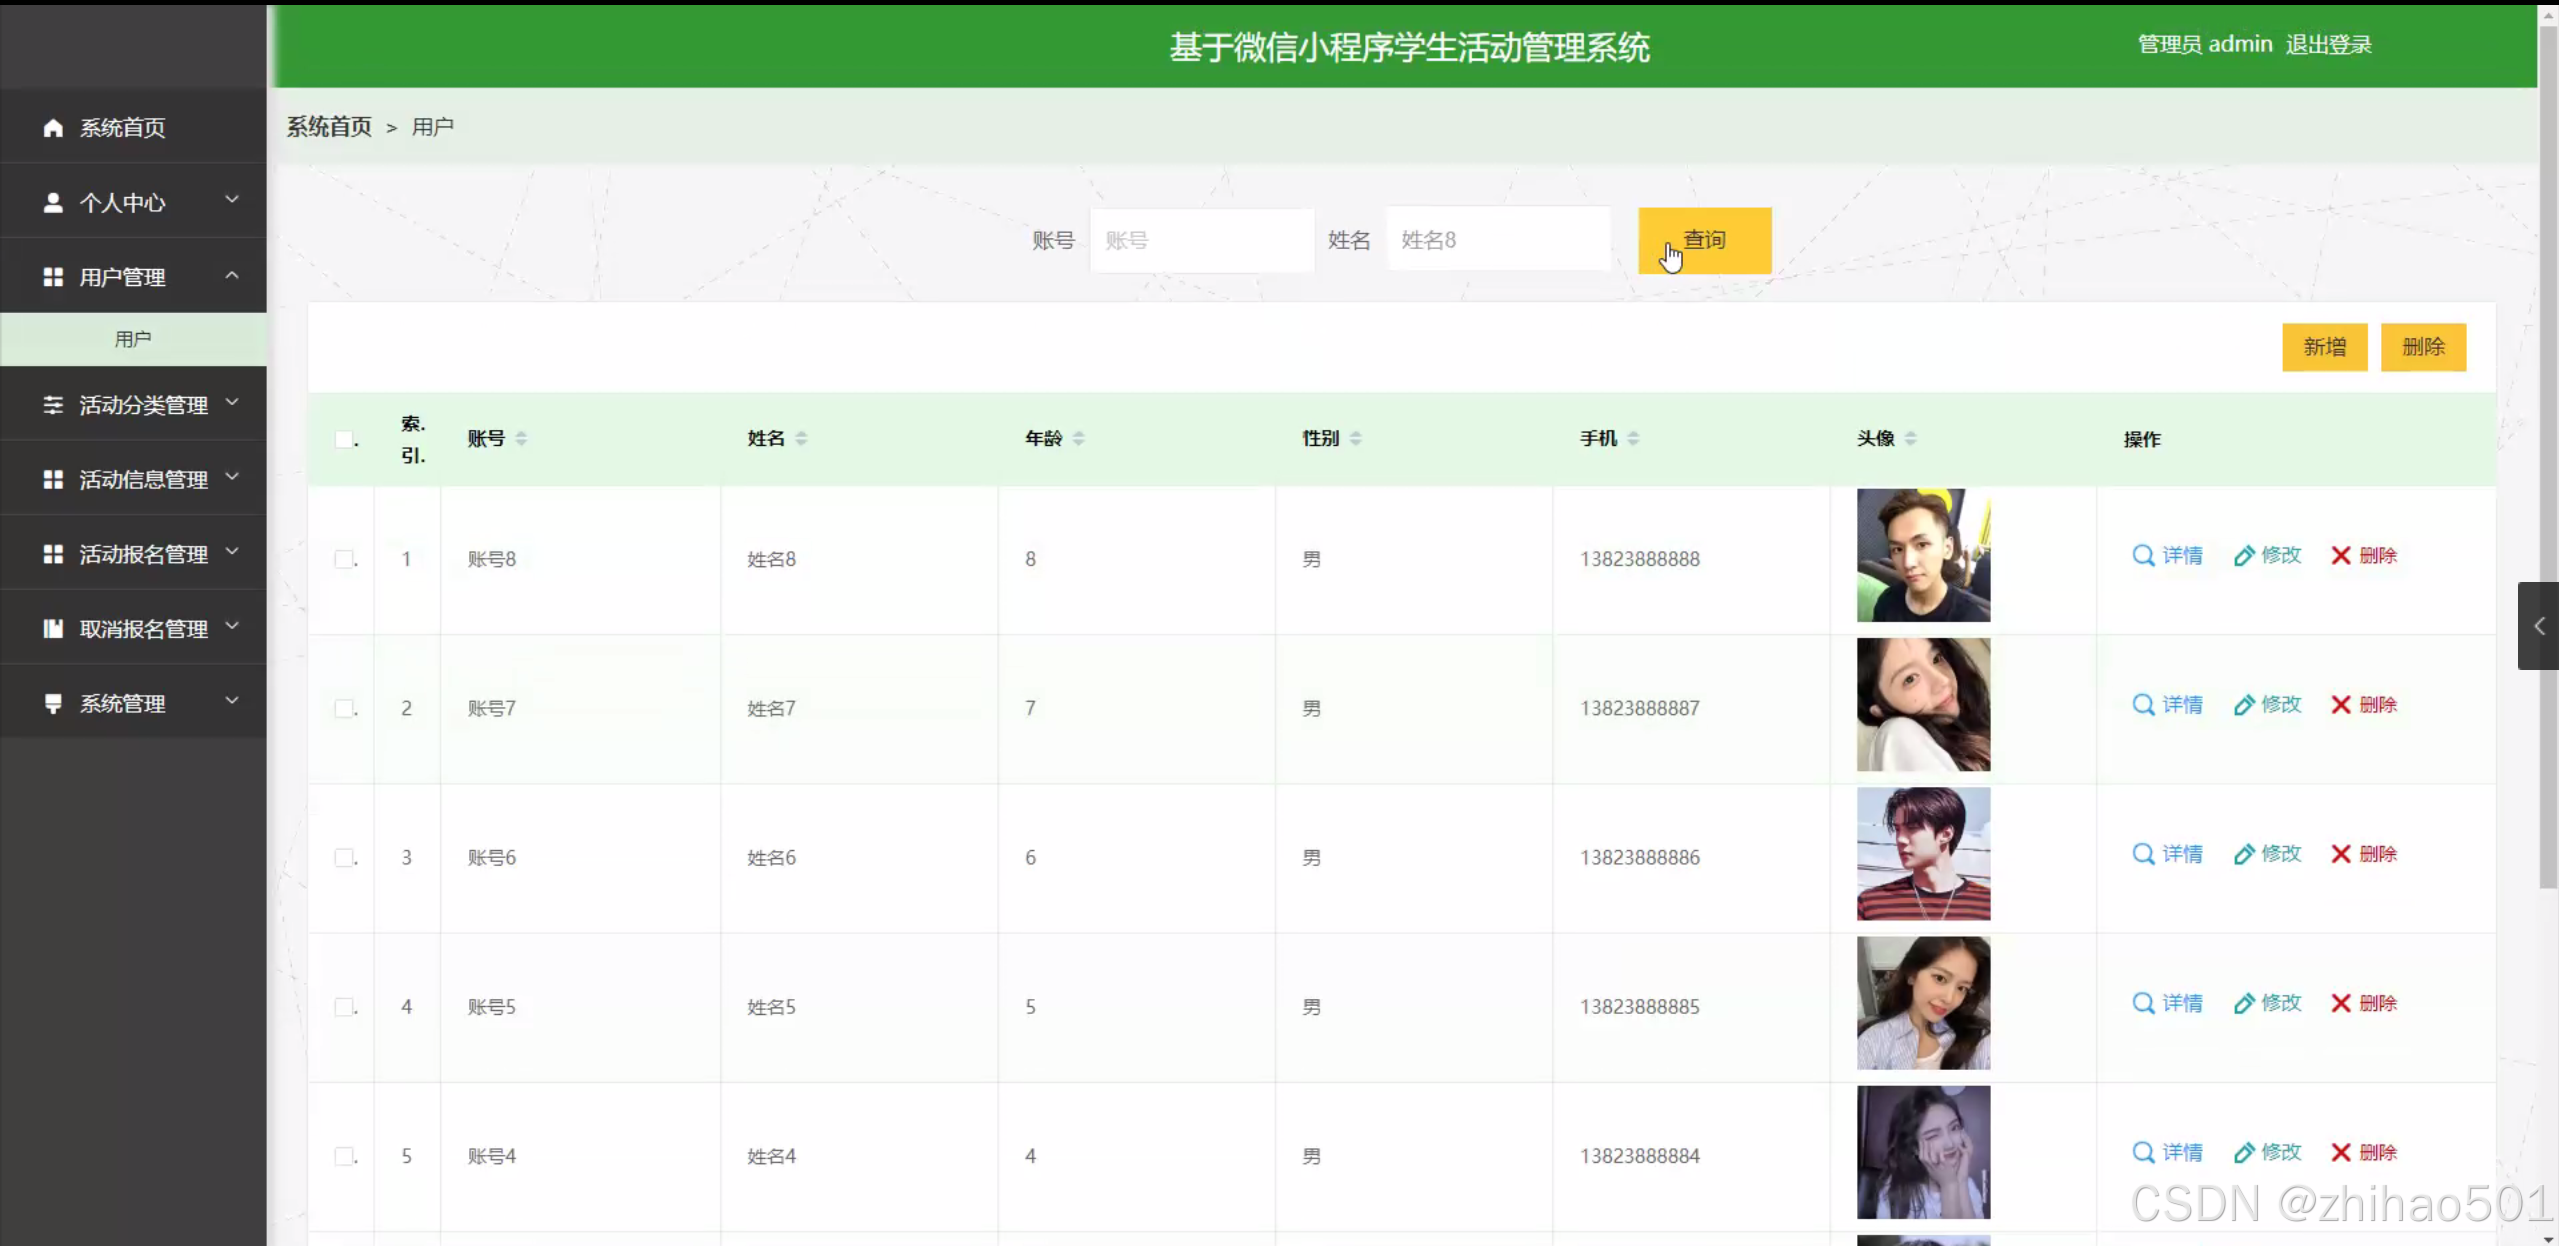Open the 用户 submenu item
This screenshot has height=1246, width=2559.
pyautogui.click(x=133, y=340)
